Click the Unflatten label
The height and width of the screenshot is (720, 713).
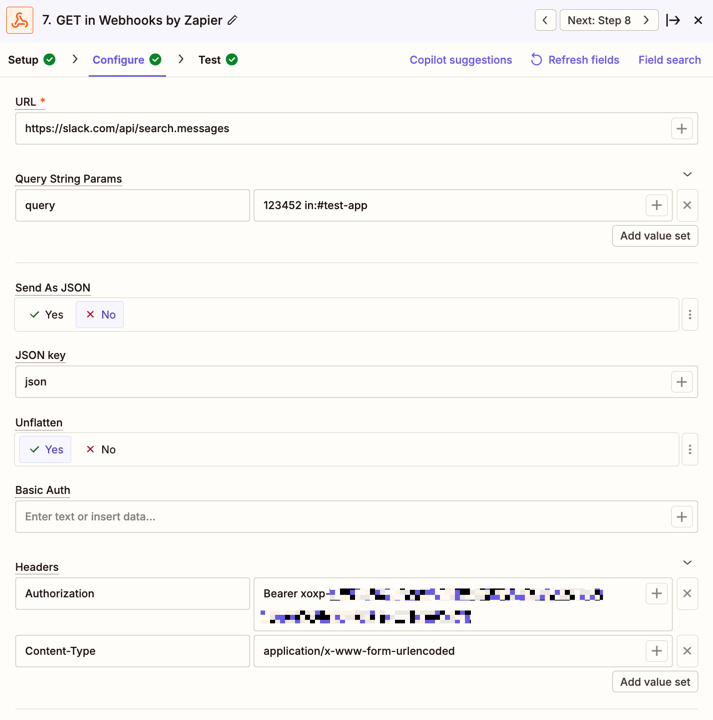click(39, 422)
